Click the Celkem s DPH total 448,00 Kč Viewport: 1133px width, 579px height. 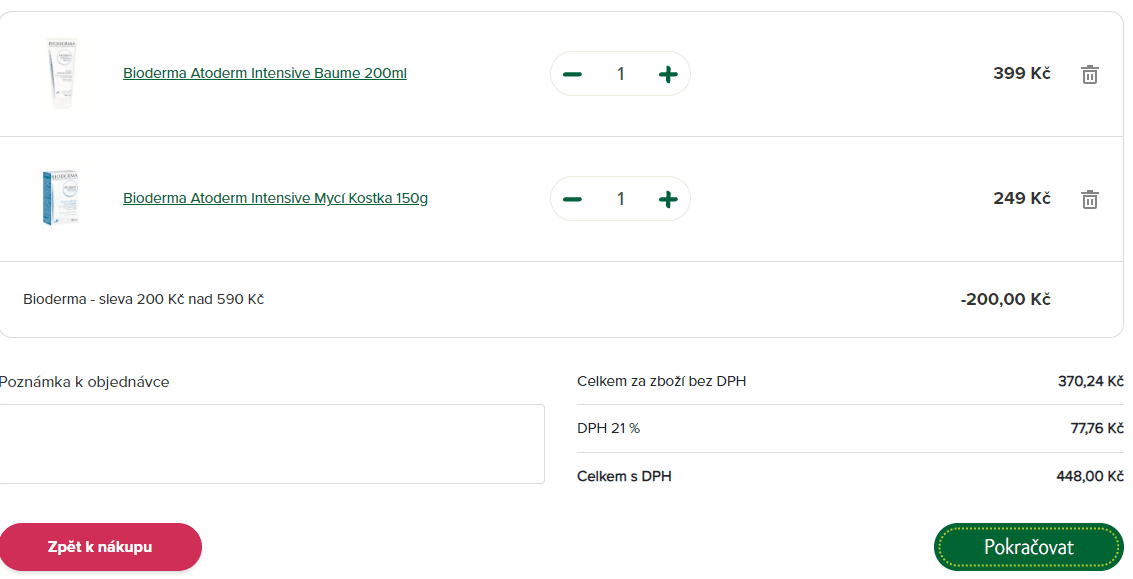1089,476
